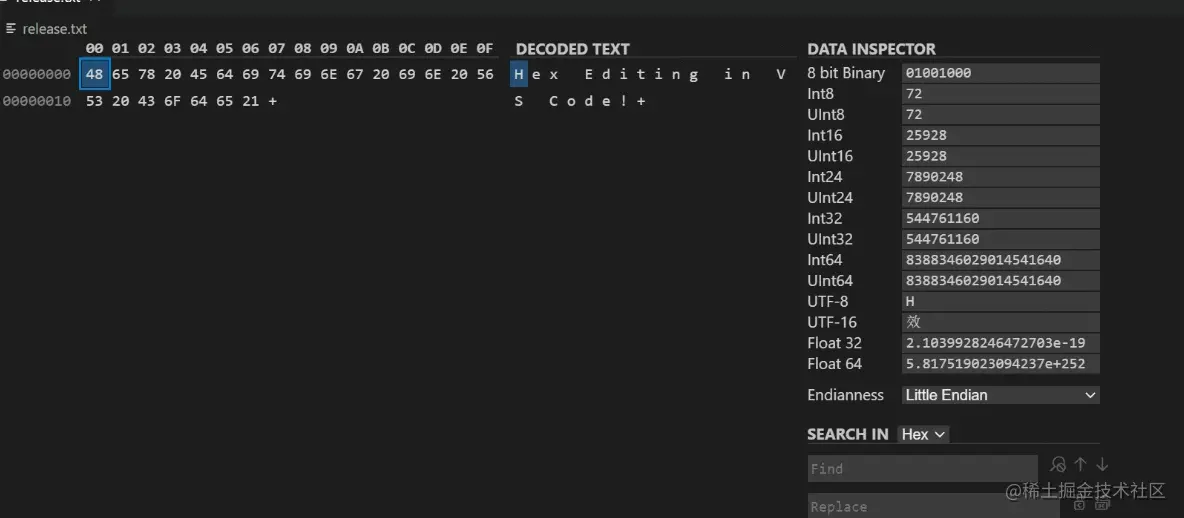
Task: Click the UTF-16 value field
Action: point(1001,322)
